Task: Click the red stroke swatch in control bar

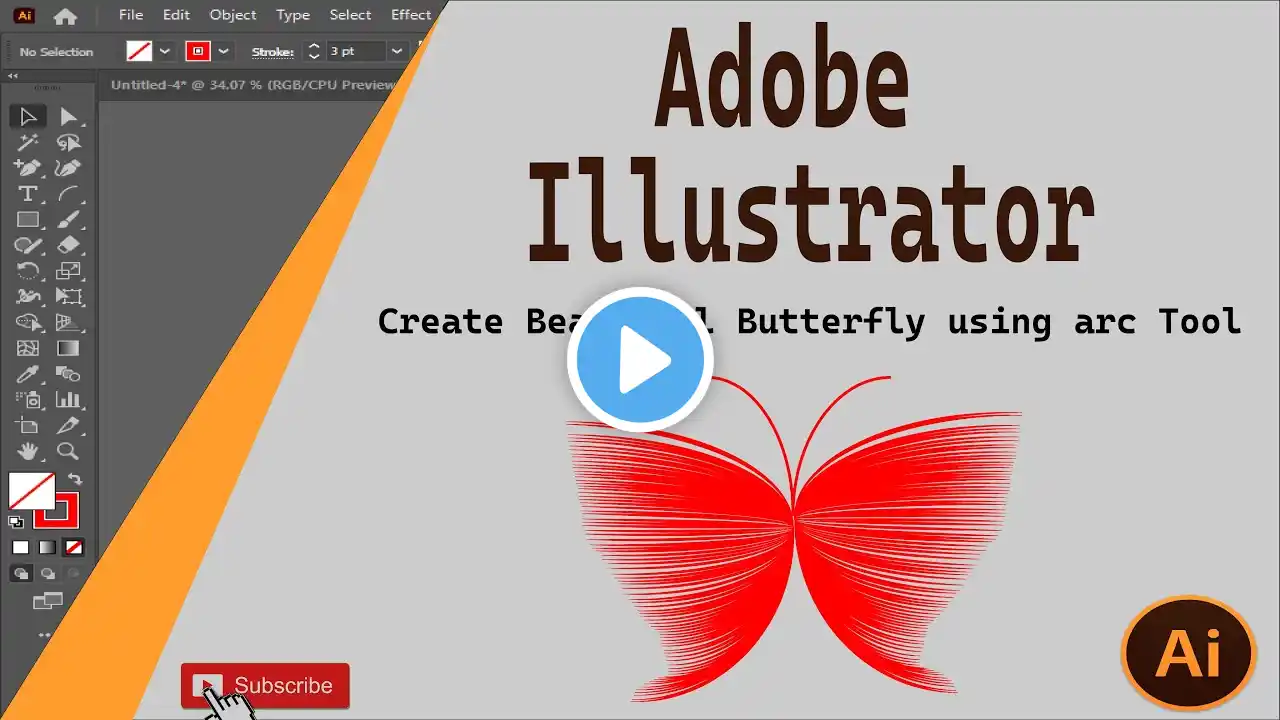Action: pyautogui.click(x=198, y=51)
